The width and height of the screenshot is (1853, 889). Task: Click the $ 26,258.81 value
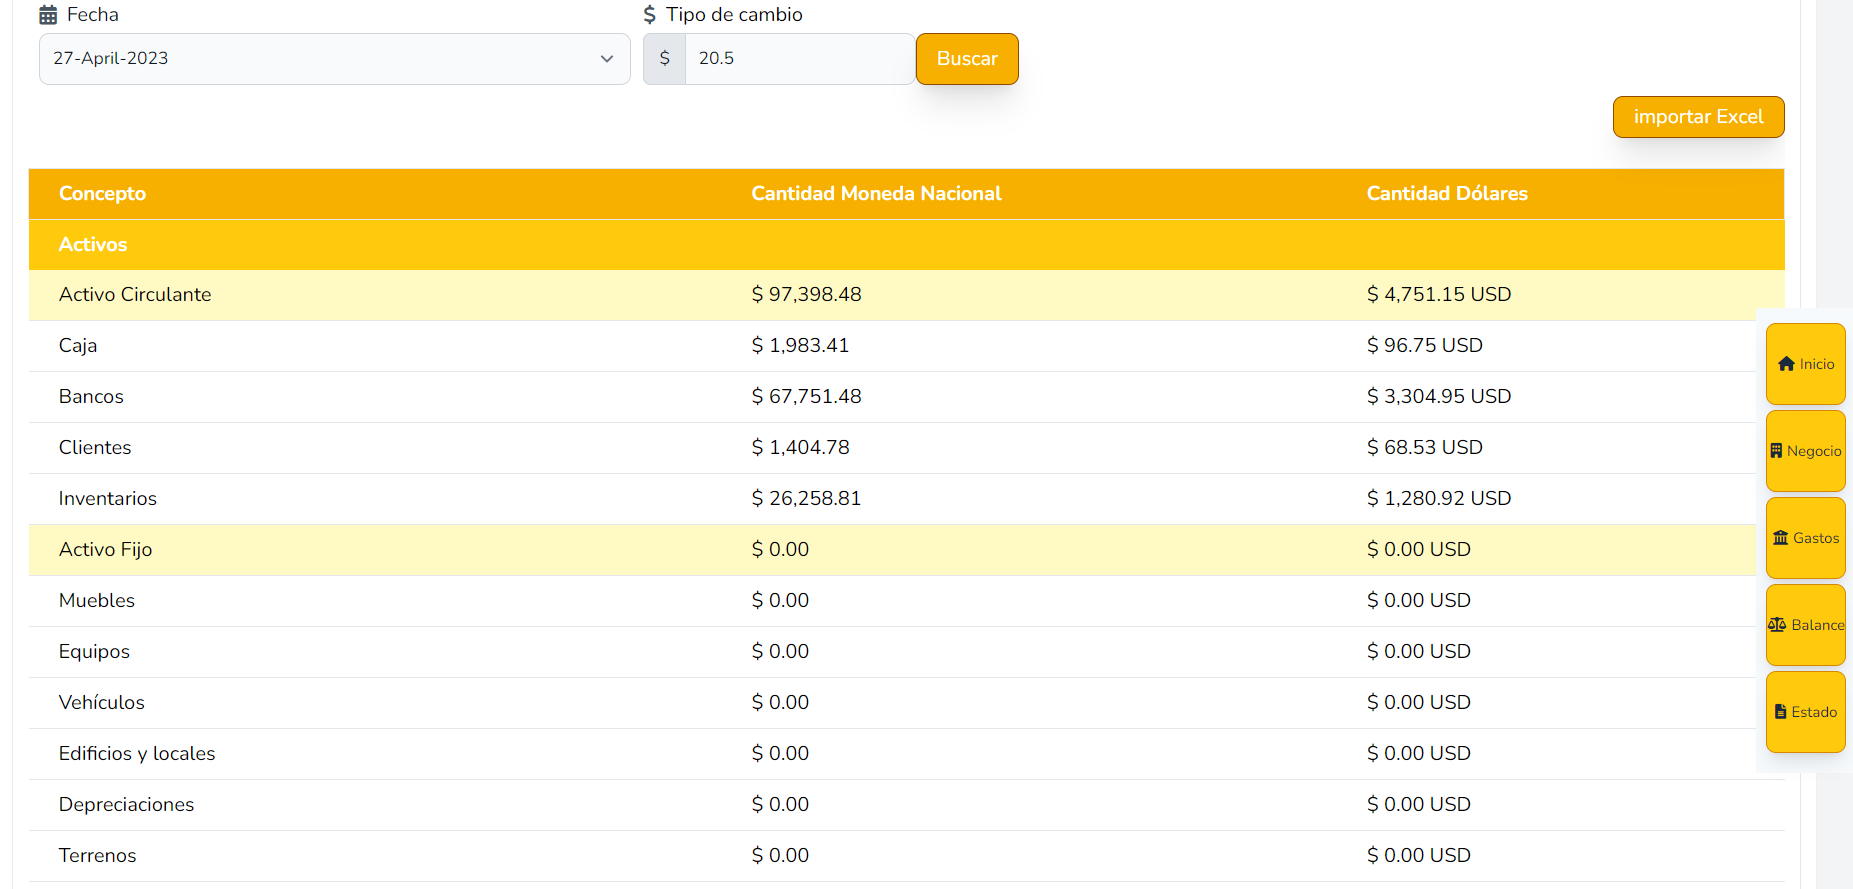tap(806, 499)
